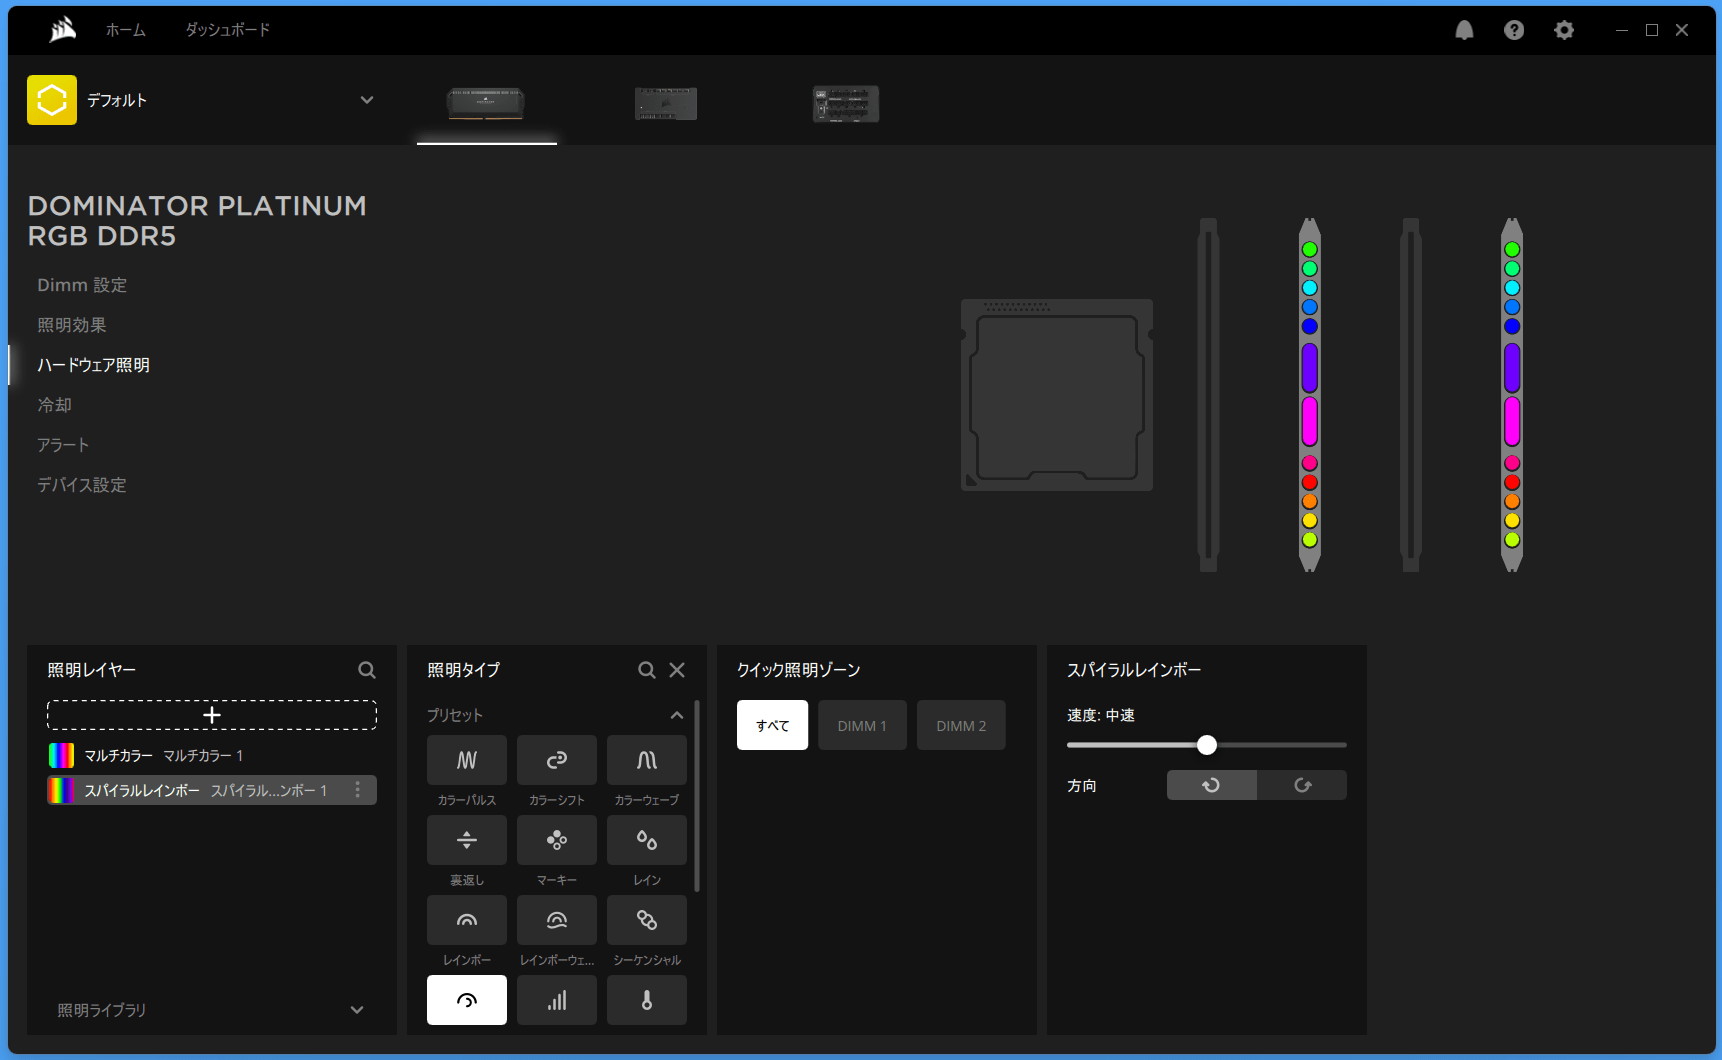Open アラート section
Image resolution: width=1722 pixels, height=1060 pixels.
(x=63, y=445)
